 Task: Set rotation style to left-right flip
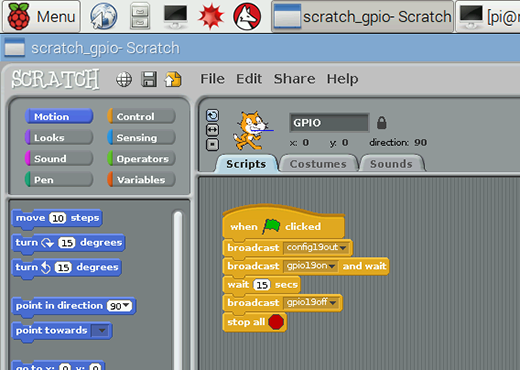[x=212, y=130]
